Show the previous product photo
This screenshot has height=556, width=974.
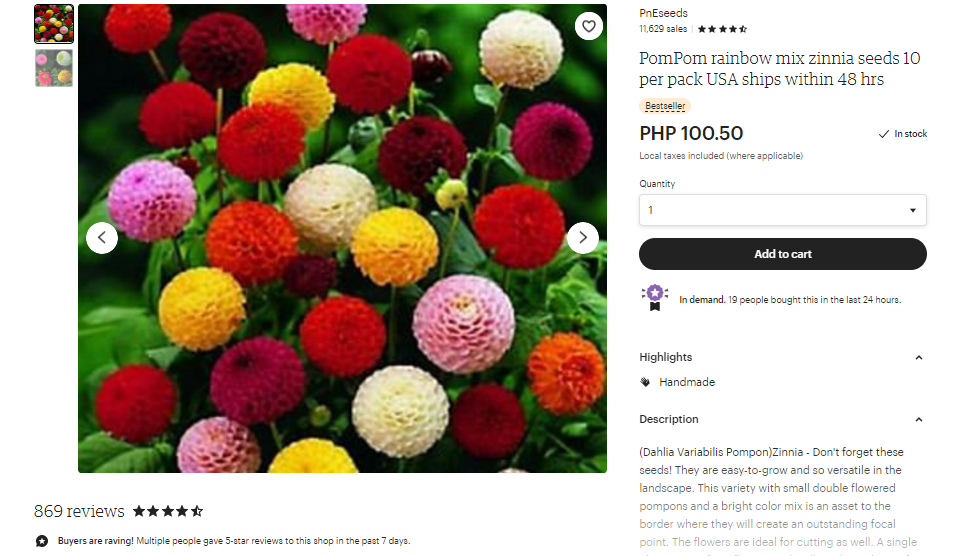click(x=102, y=238)
